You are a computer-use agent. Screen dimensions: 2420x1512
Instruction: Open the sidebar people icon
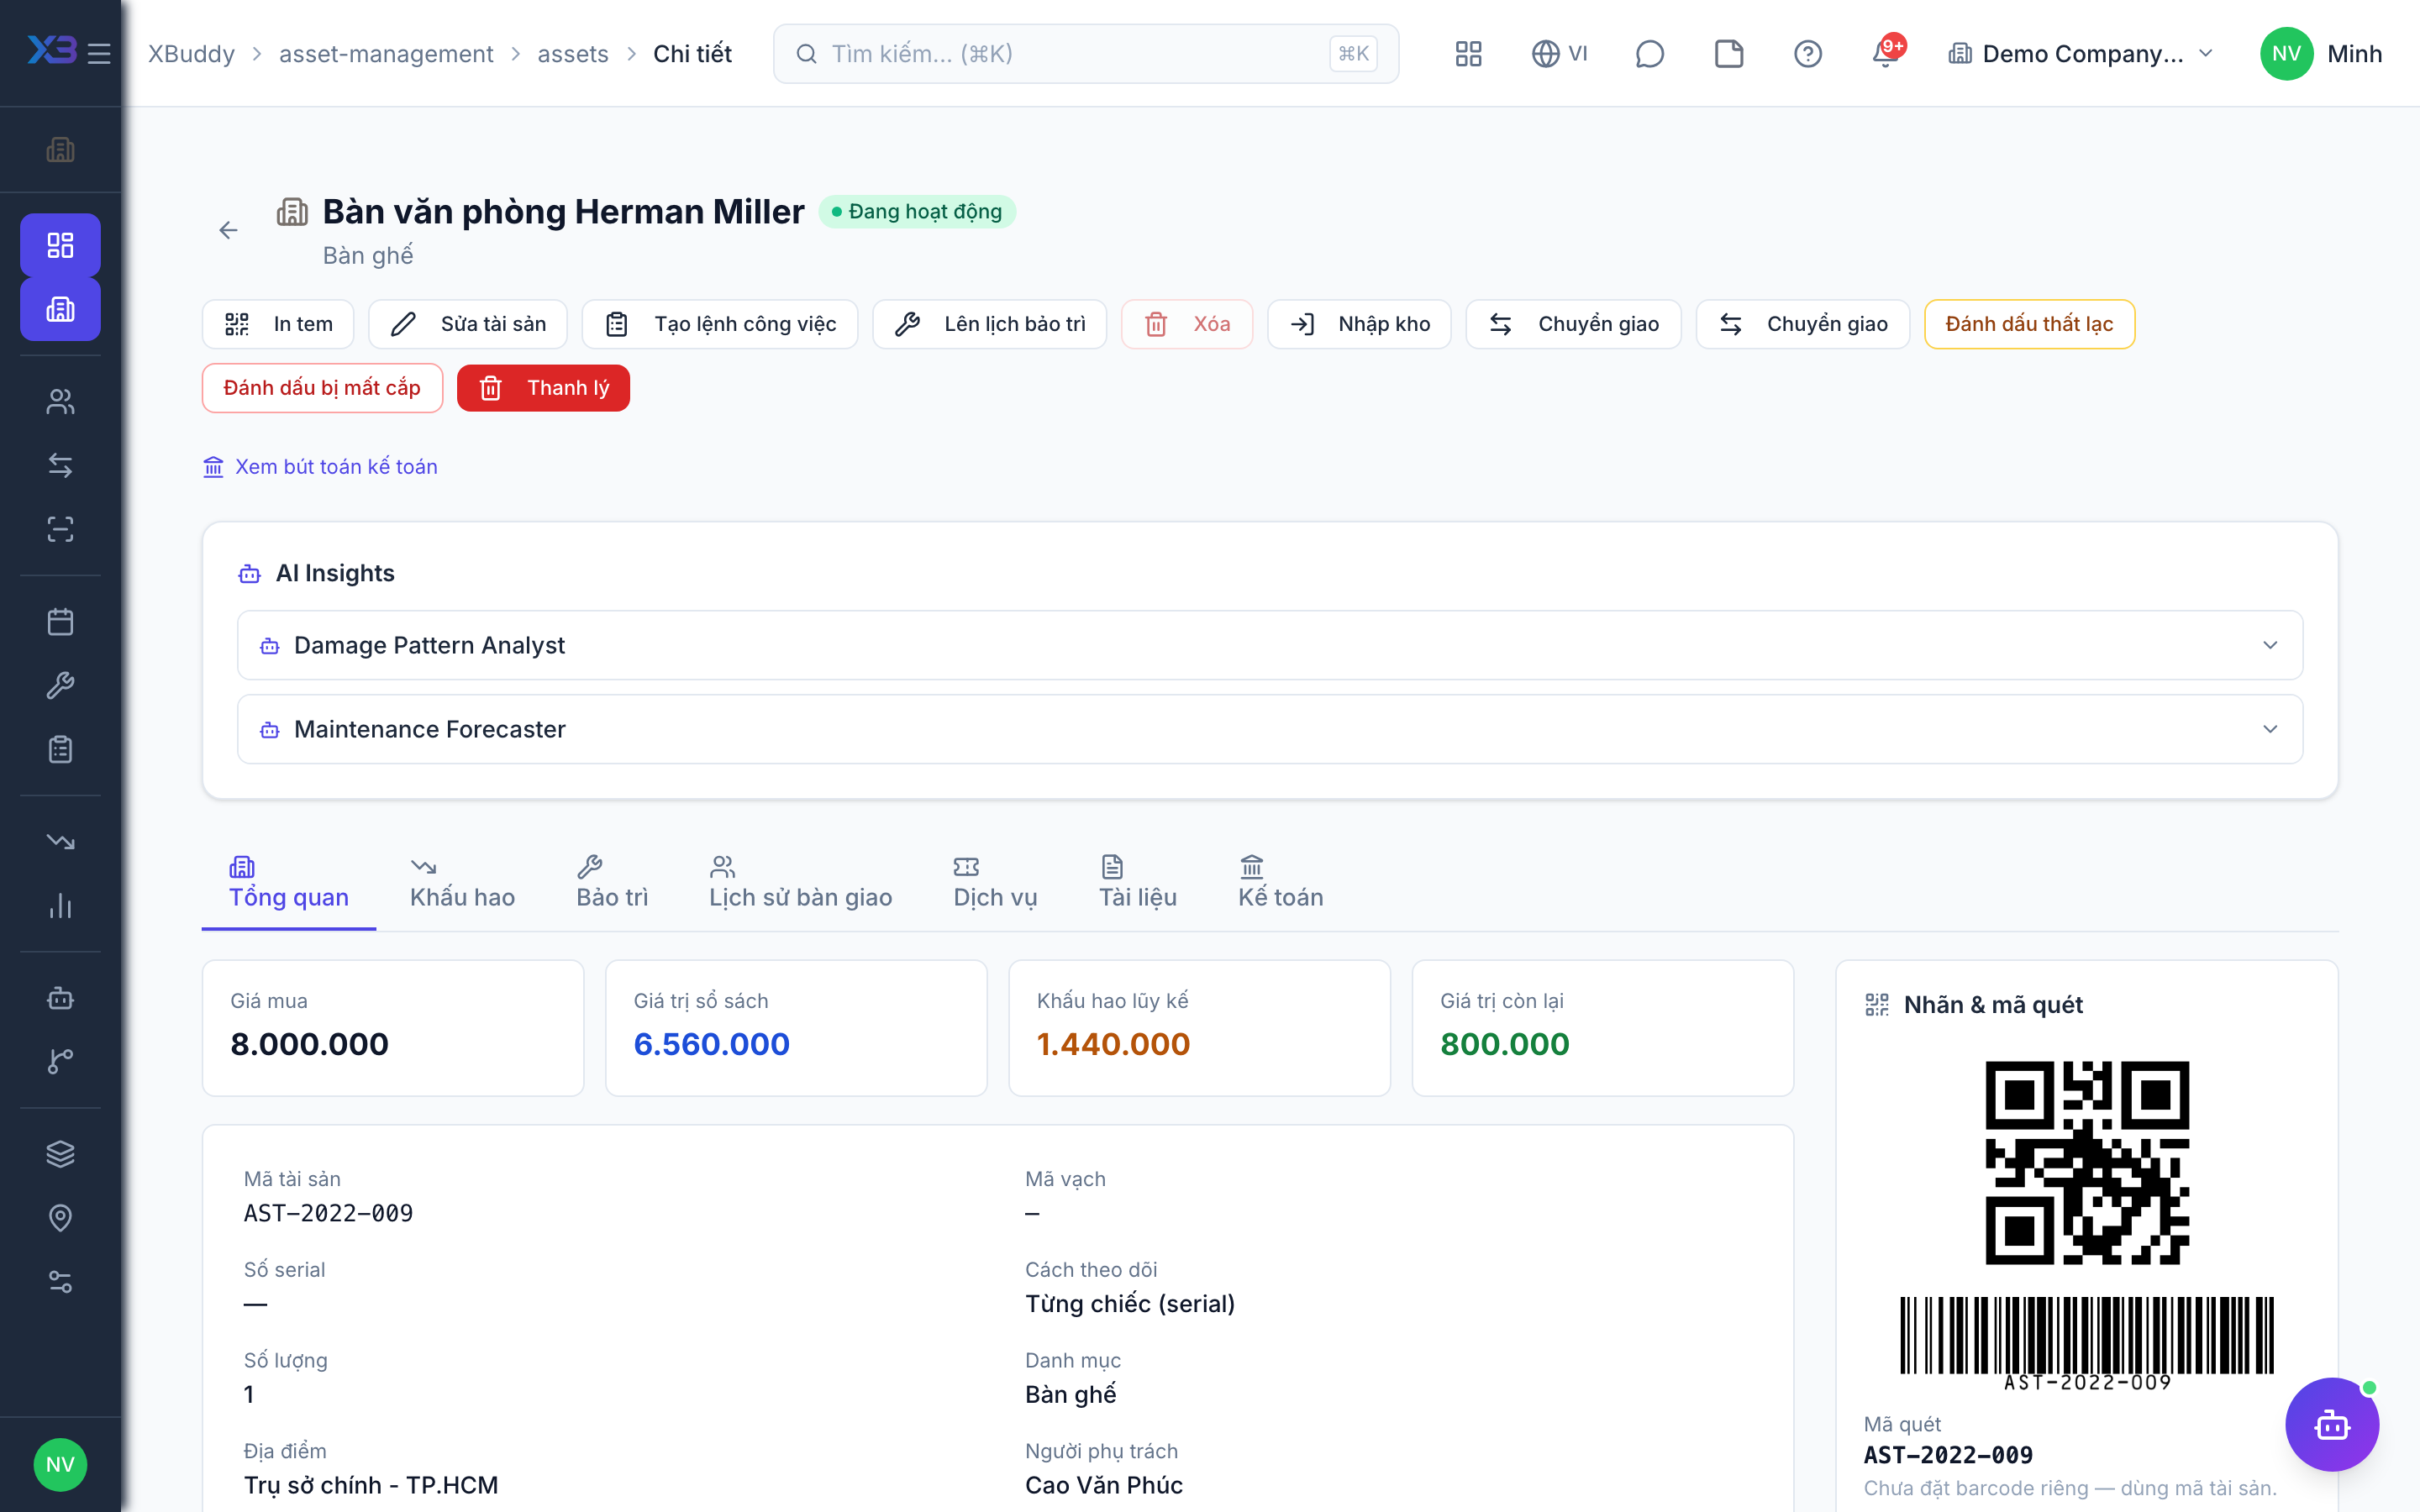60,401
